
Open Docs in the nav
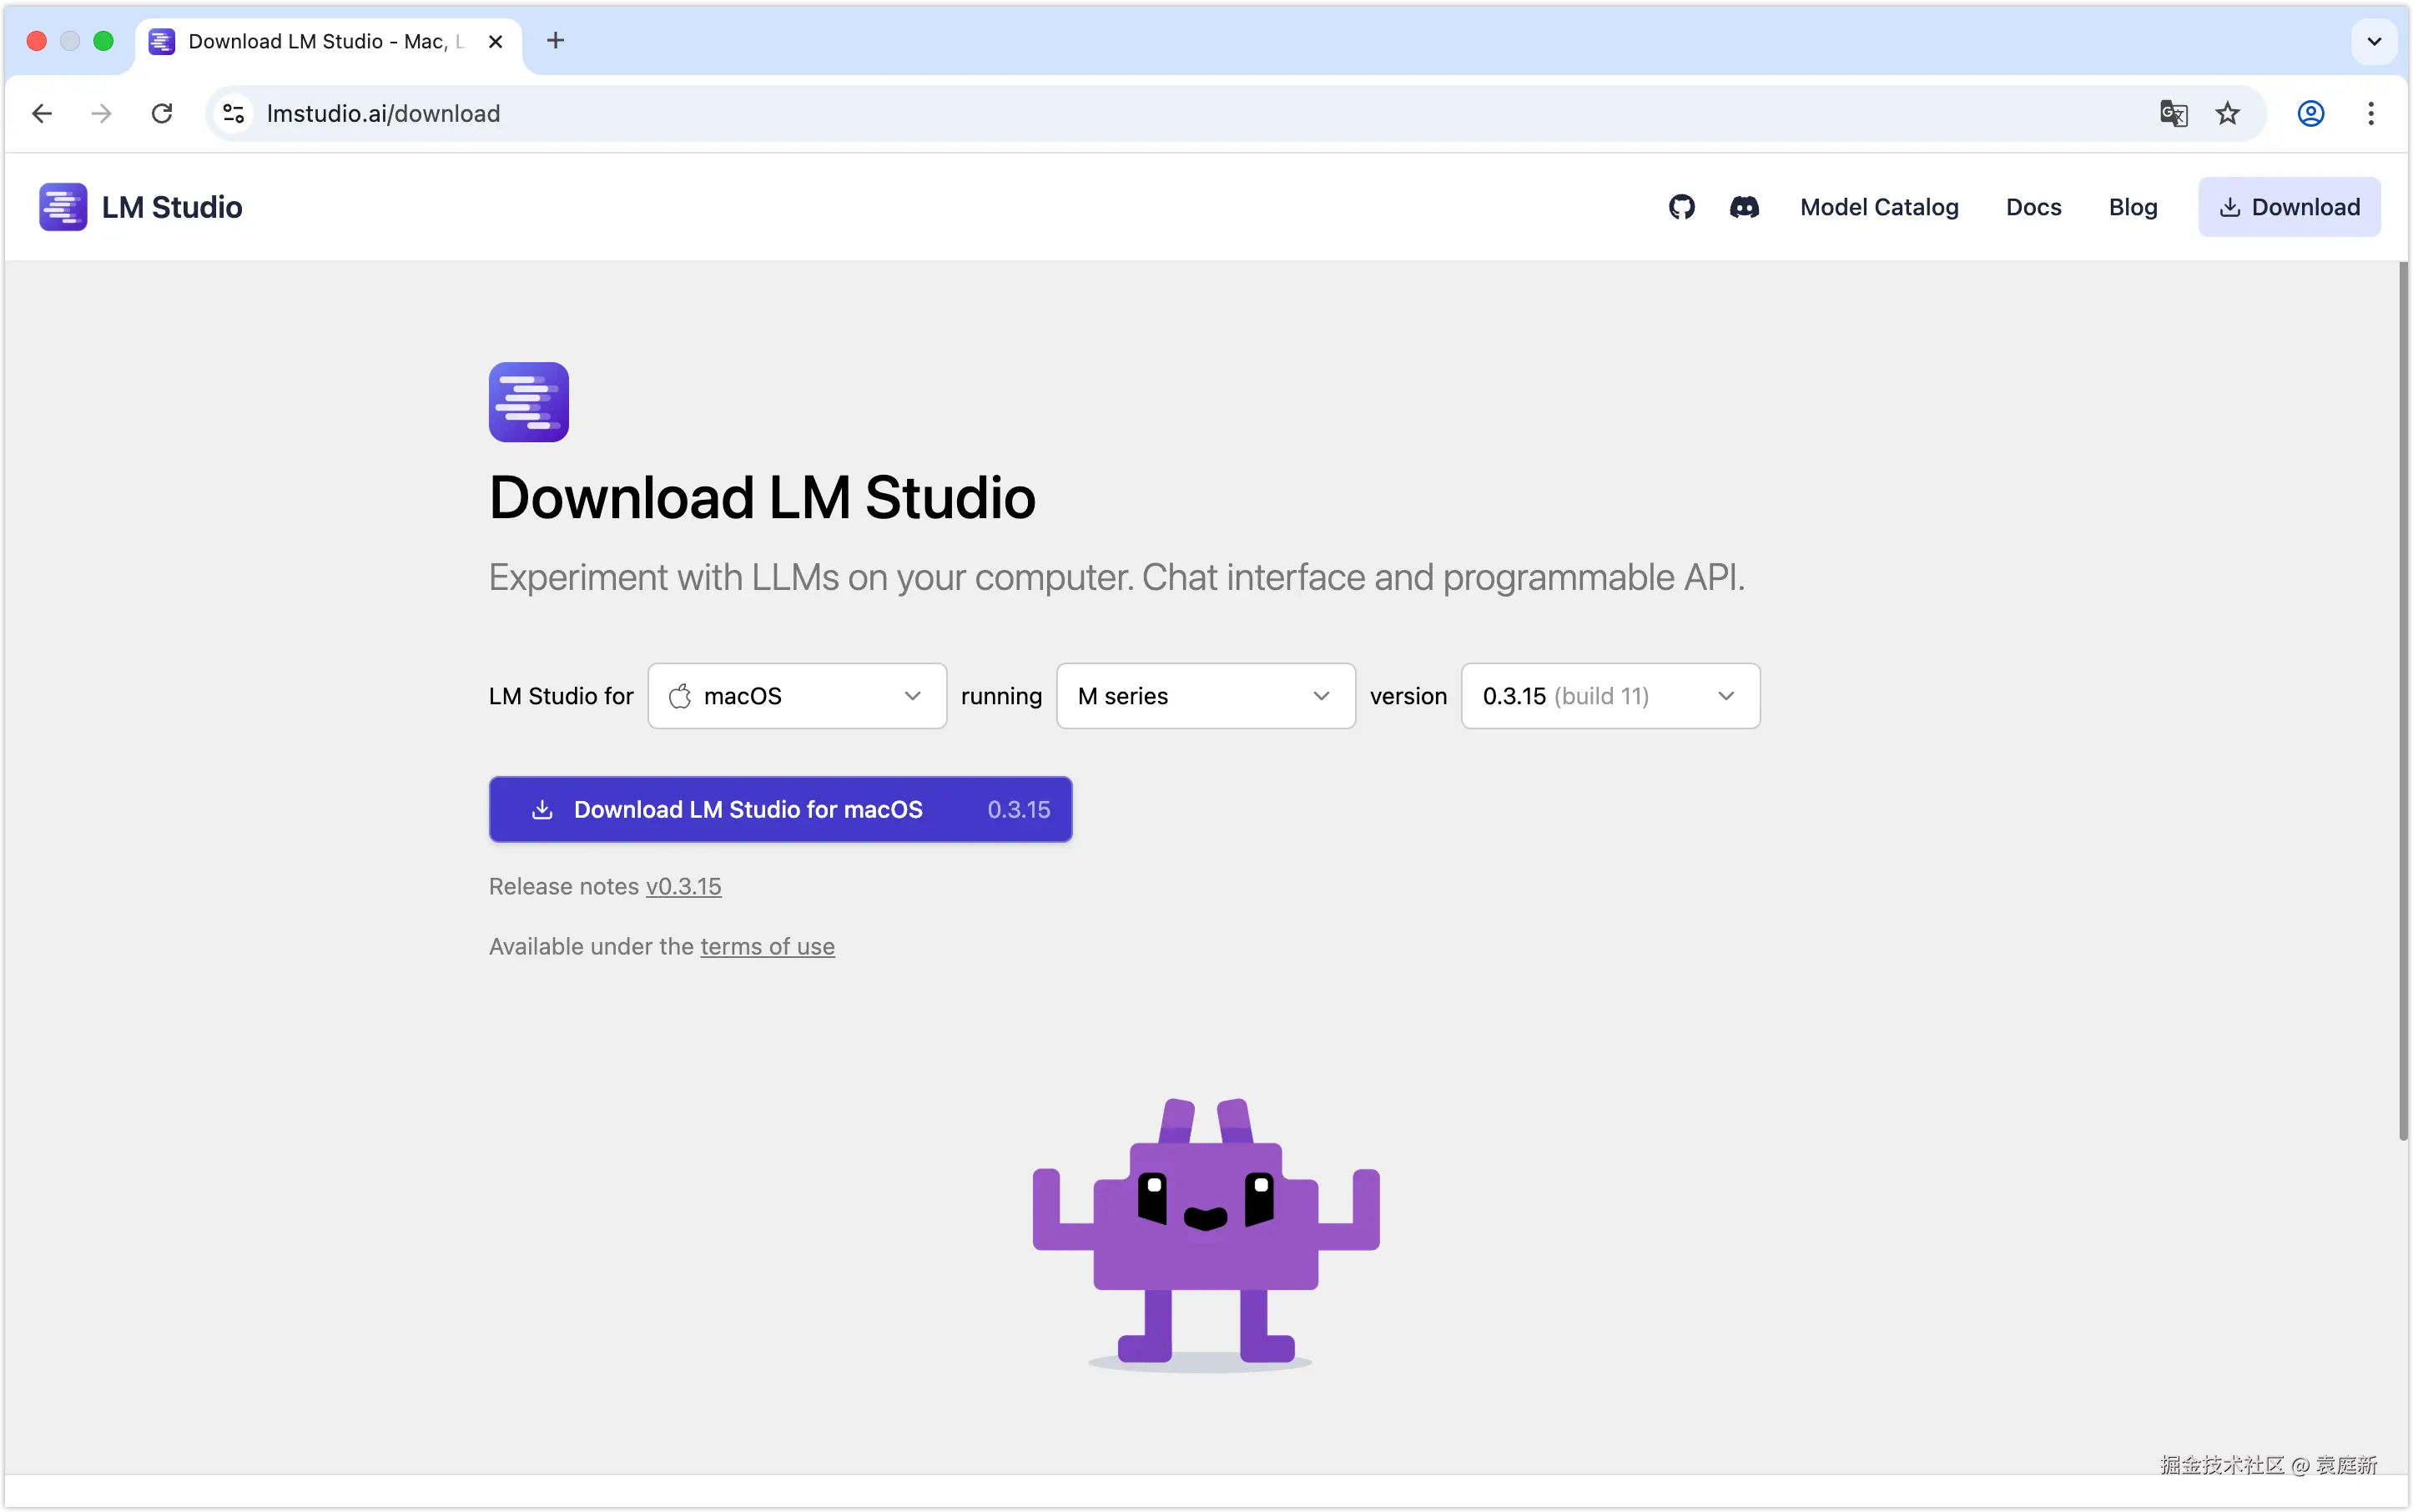coord(2033,207)
